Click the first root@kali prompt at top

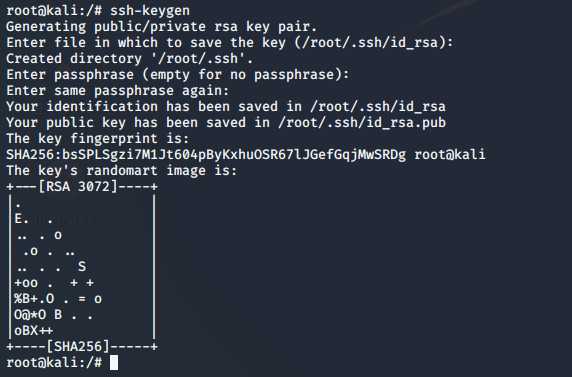(54, 11)
